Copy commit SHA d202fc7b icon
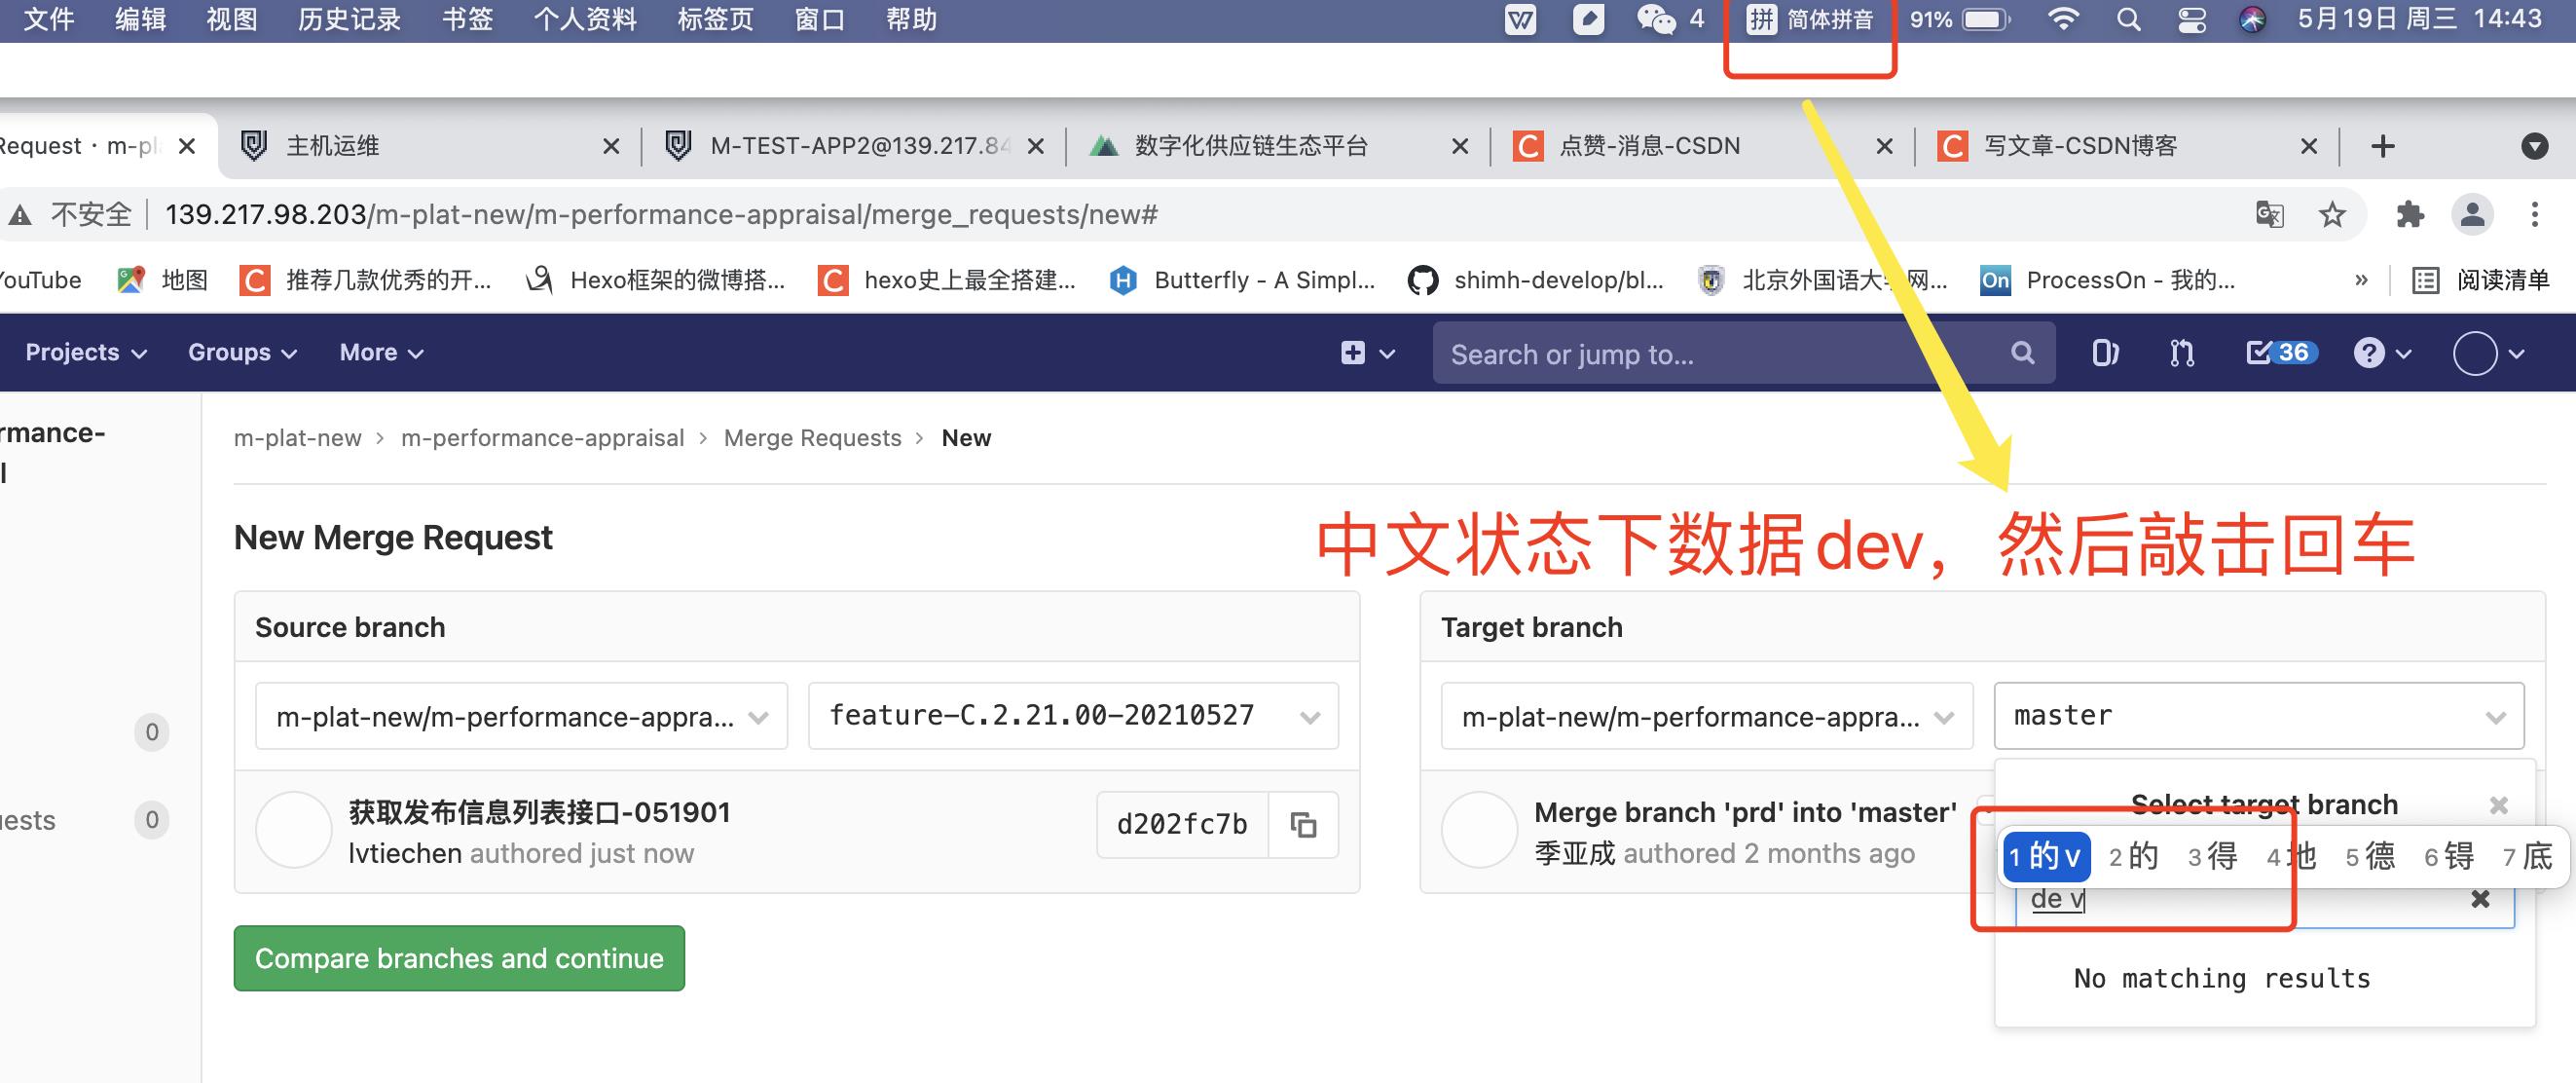Image resolution: width=2576 pixels, height=1083 pixels. (1303, 825)
